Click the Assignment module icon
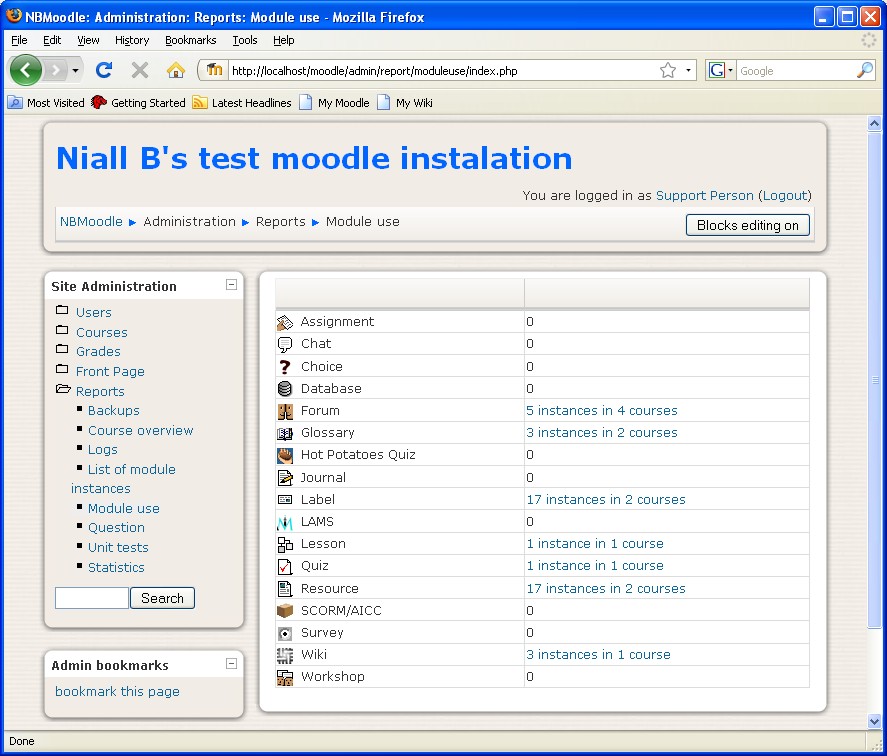This screenshot has height=756, width=887. 285,323
